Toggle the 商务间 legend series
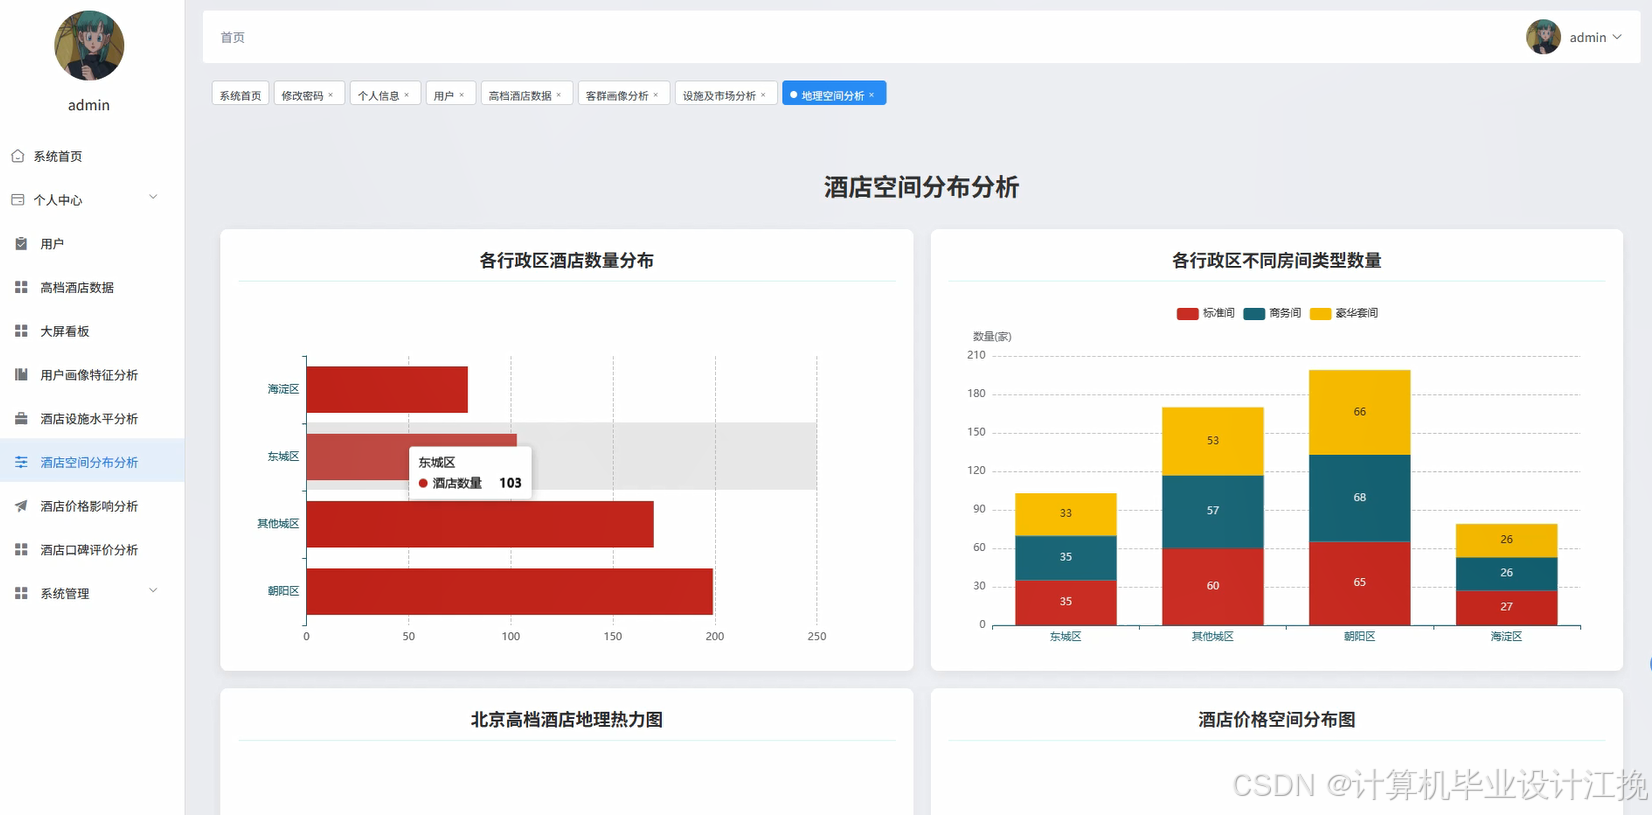Image resolution: width=1652 pixels, height=815 pixels. point(1272,313)
